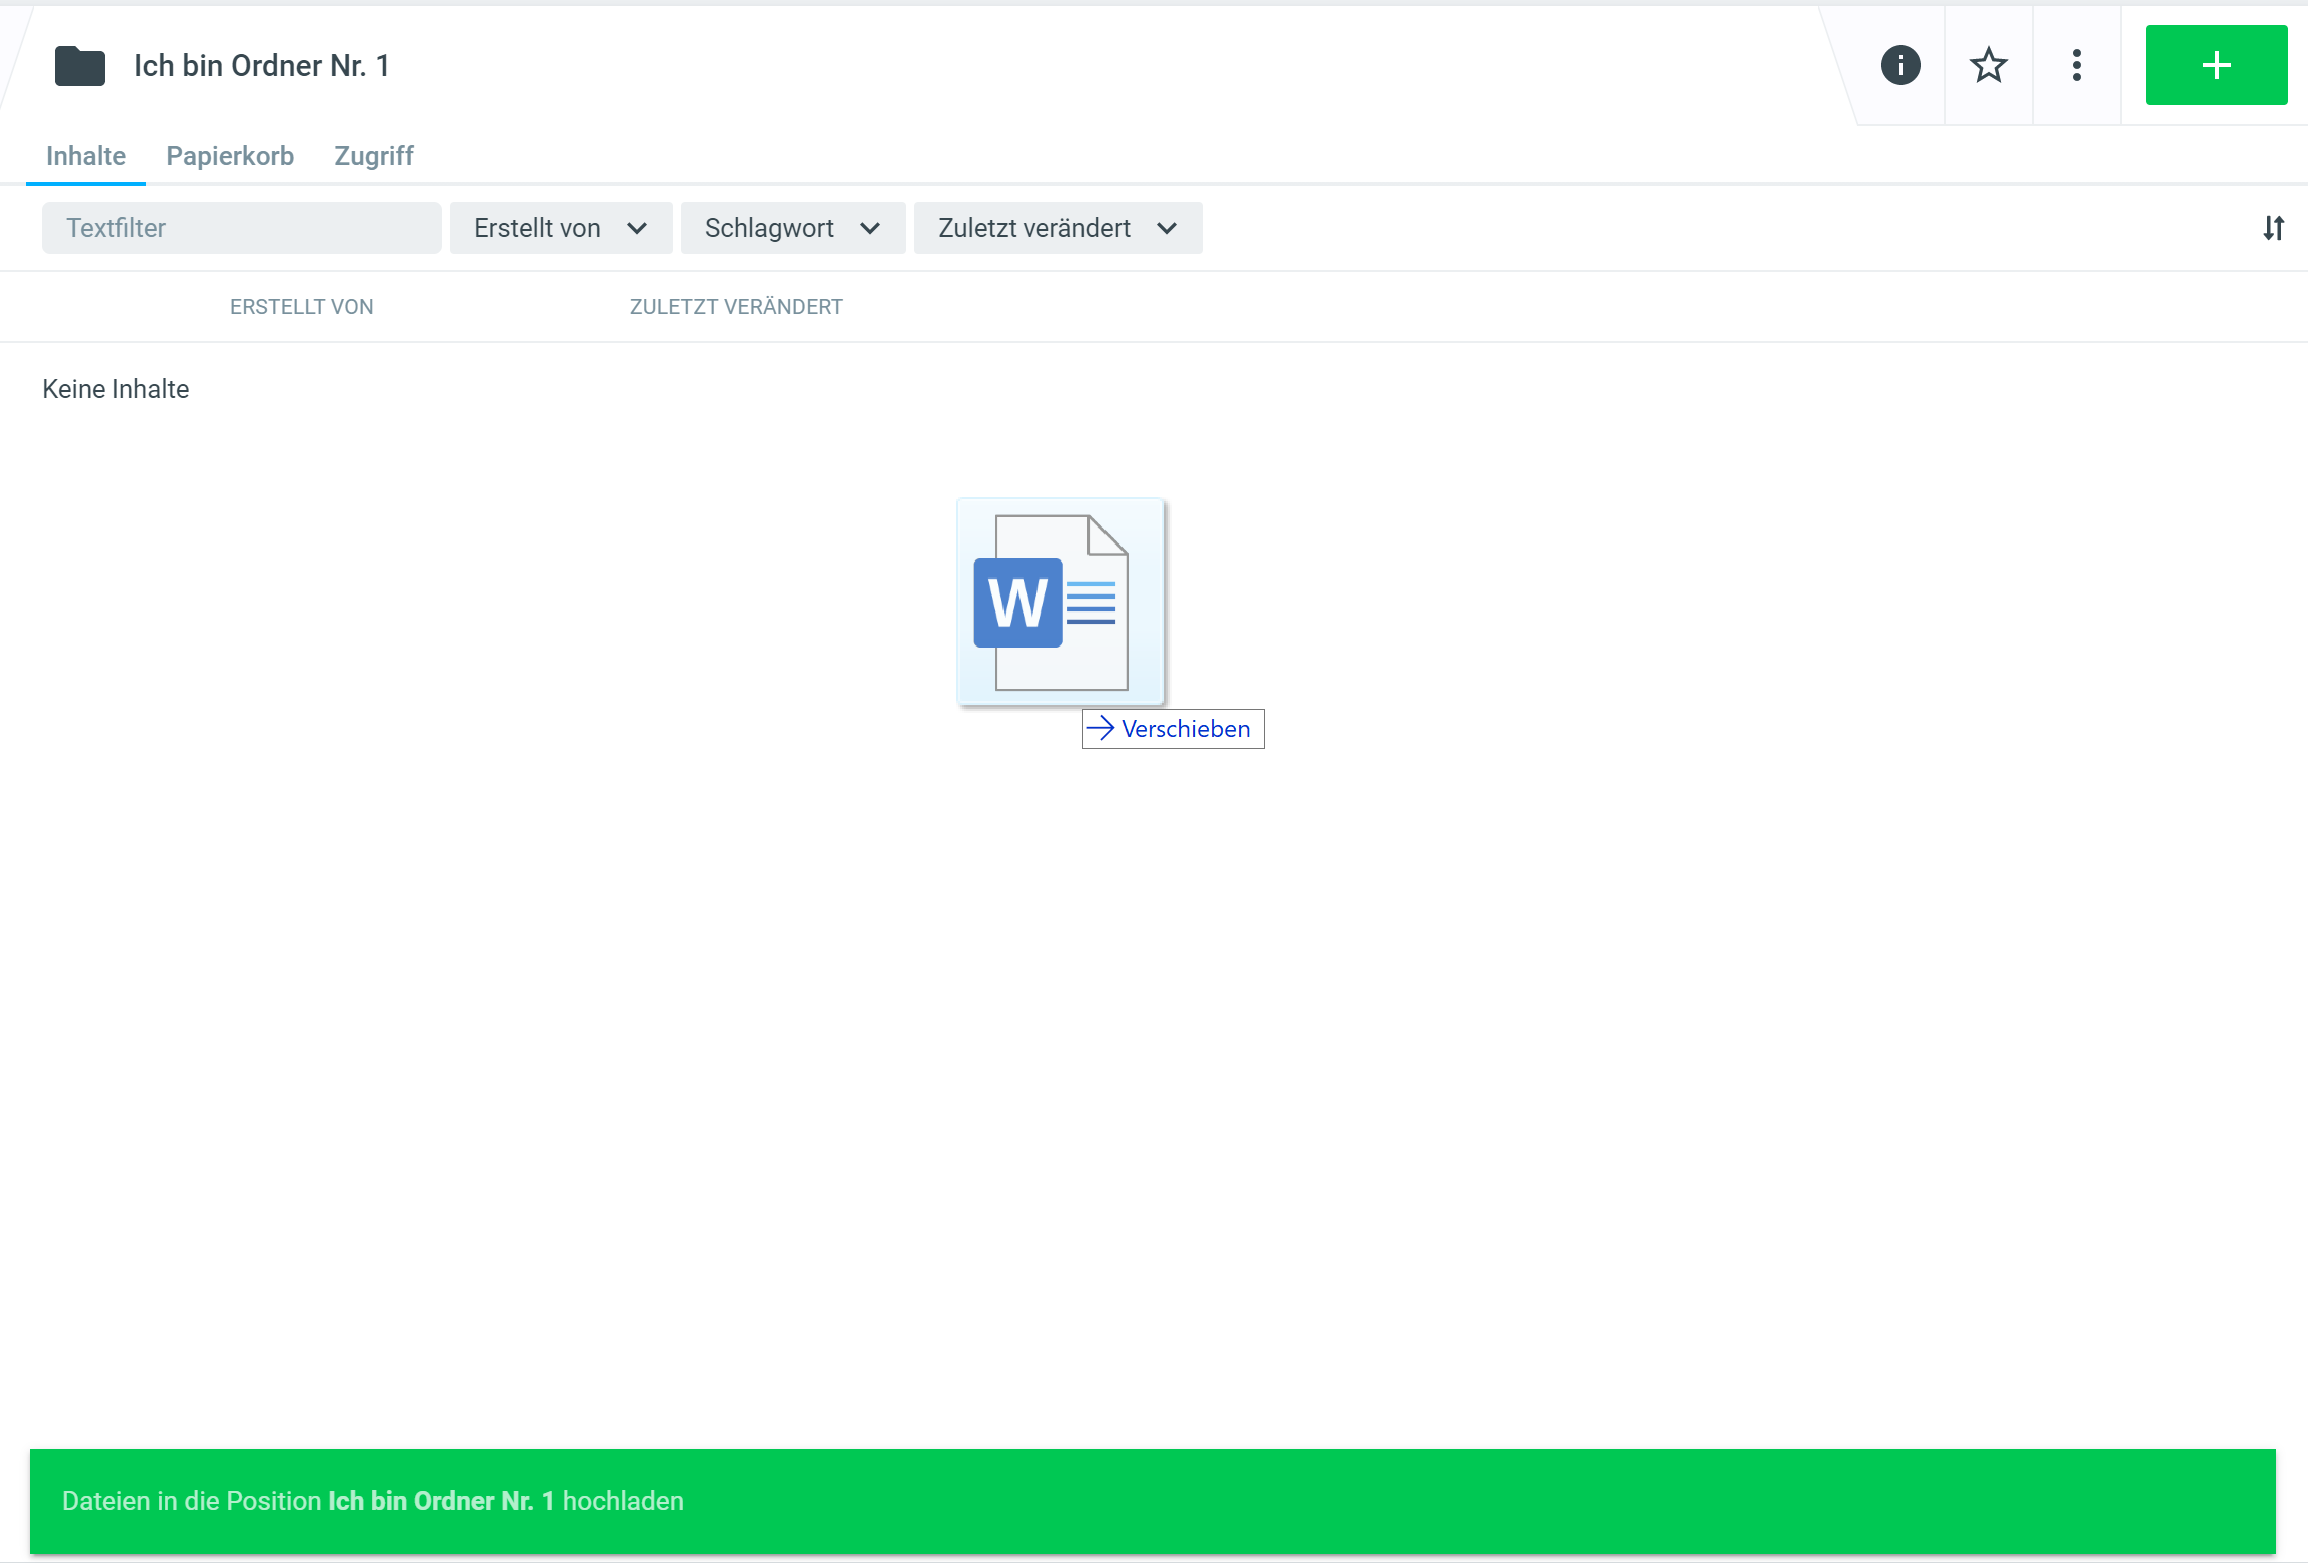Mark folder as favorite with star icon
2308x1563 pixels.
1988,66
